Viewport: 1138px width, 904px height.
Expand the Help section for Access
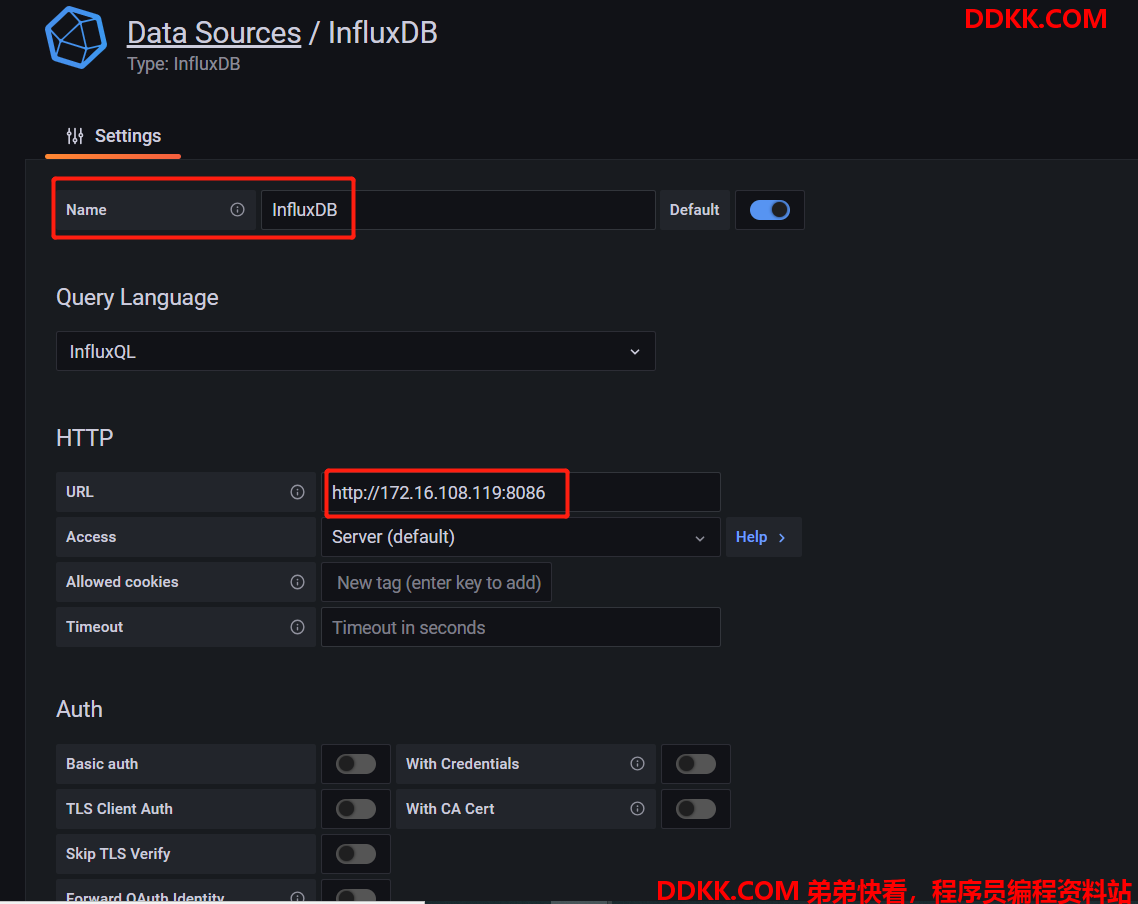763,537
